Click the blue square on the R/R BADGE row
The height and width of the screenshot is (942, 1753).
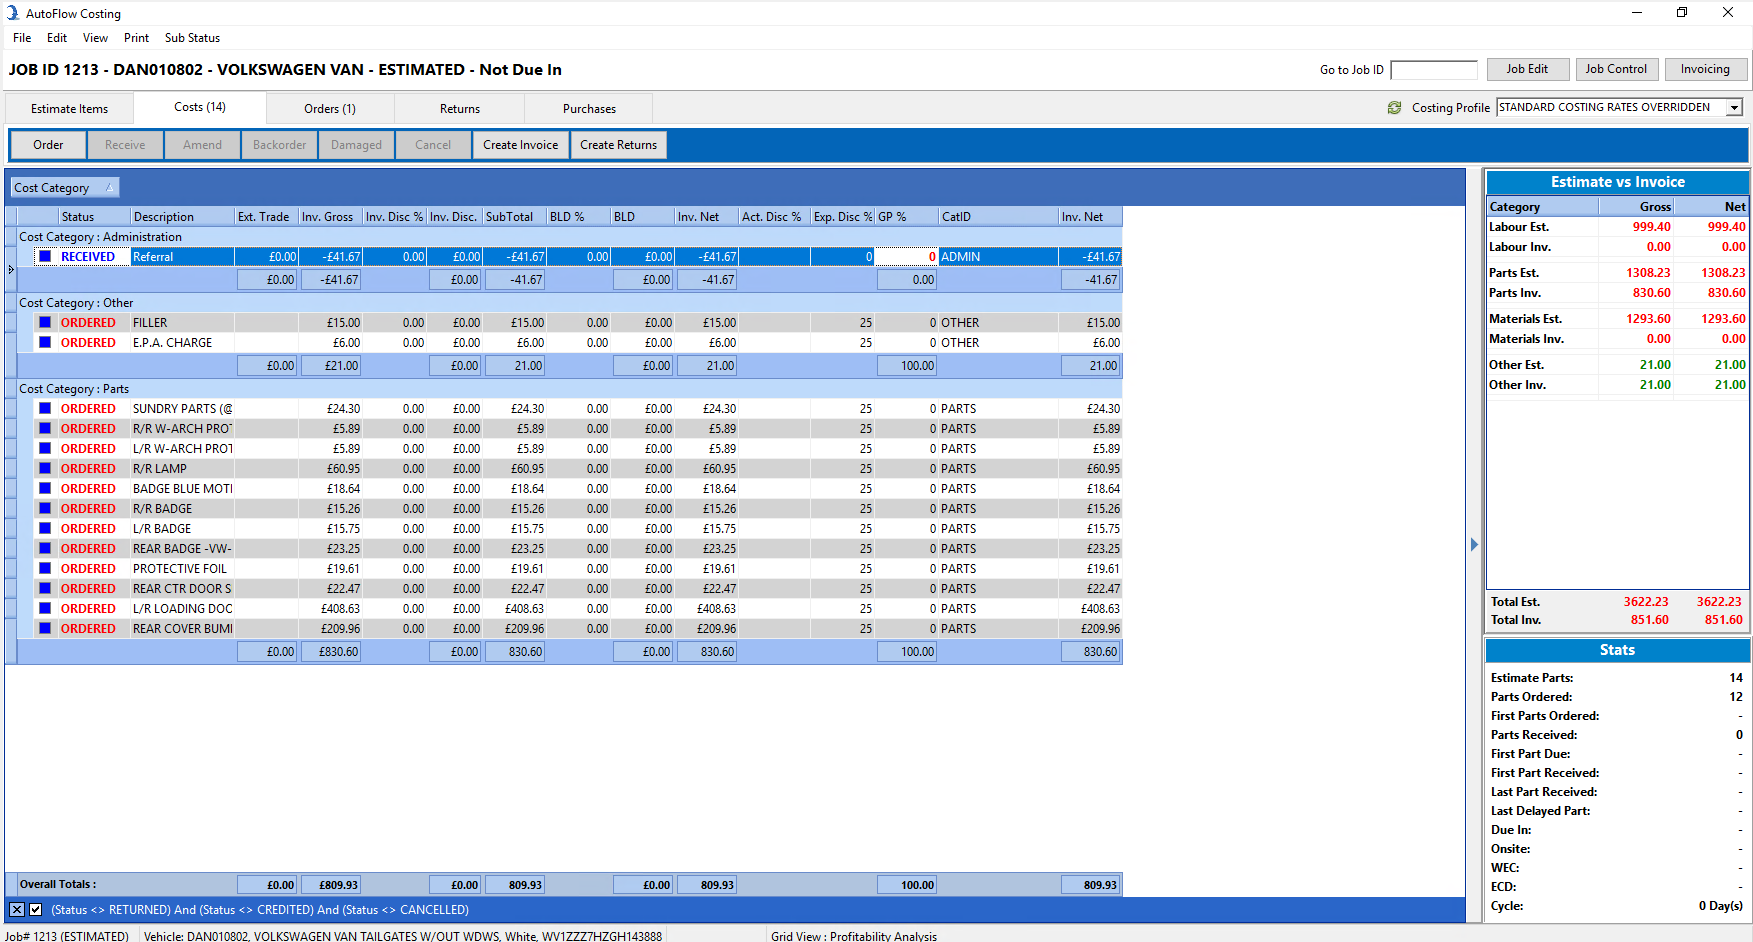pyautogui.click(x=45, y=509)
